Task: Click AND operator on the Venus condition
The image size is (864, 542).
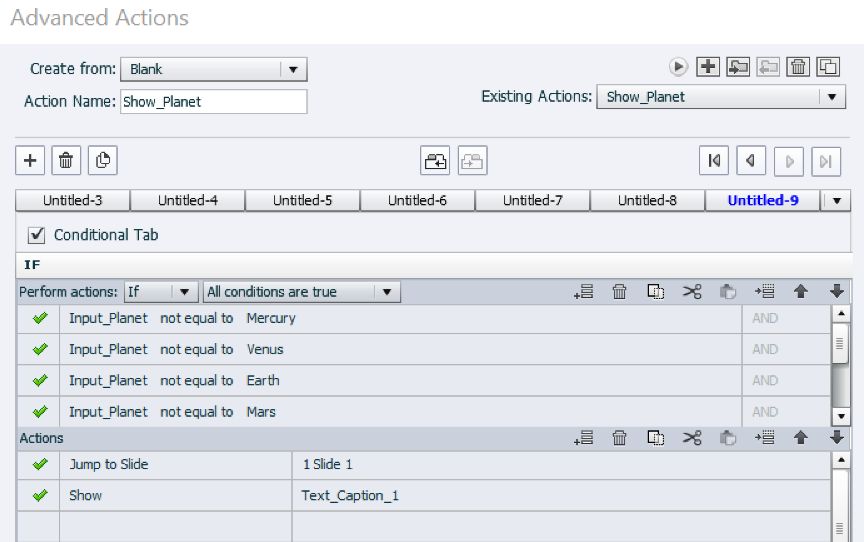Action: pos(765,350)
